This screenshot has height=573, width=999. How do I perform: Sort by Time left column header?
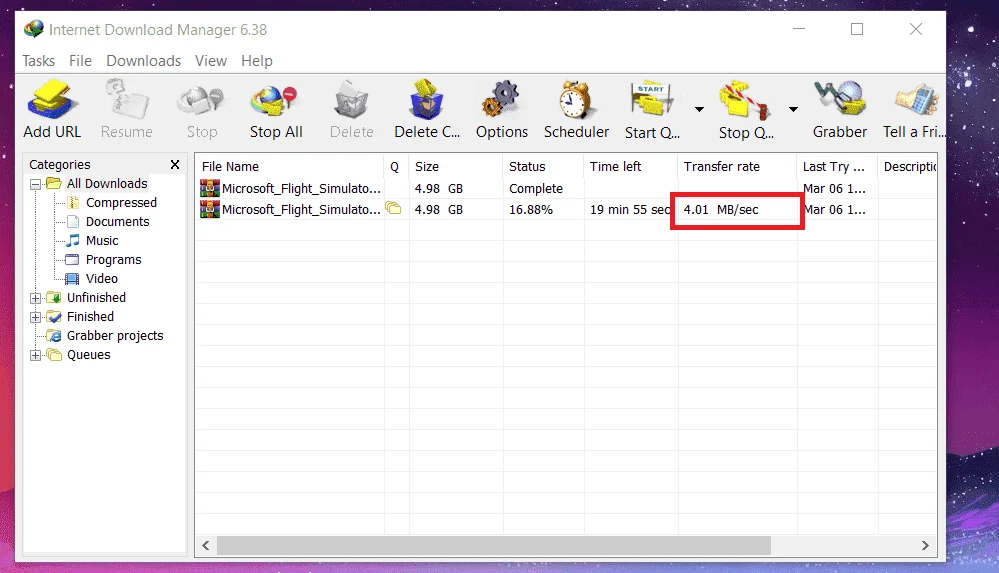coord(631,166)
